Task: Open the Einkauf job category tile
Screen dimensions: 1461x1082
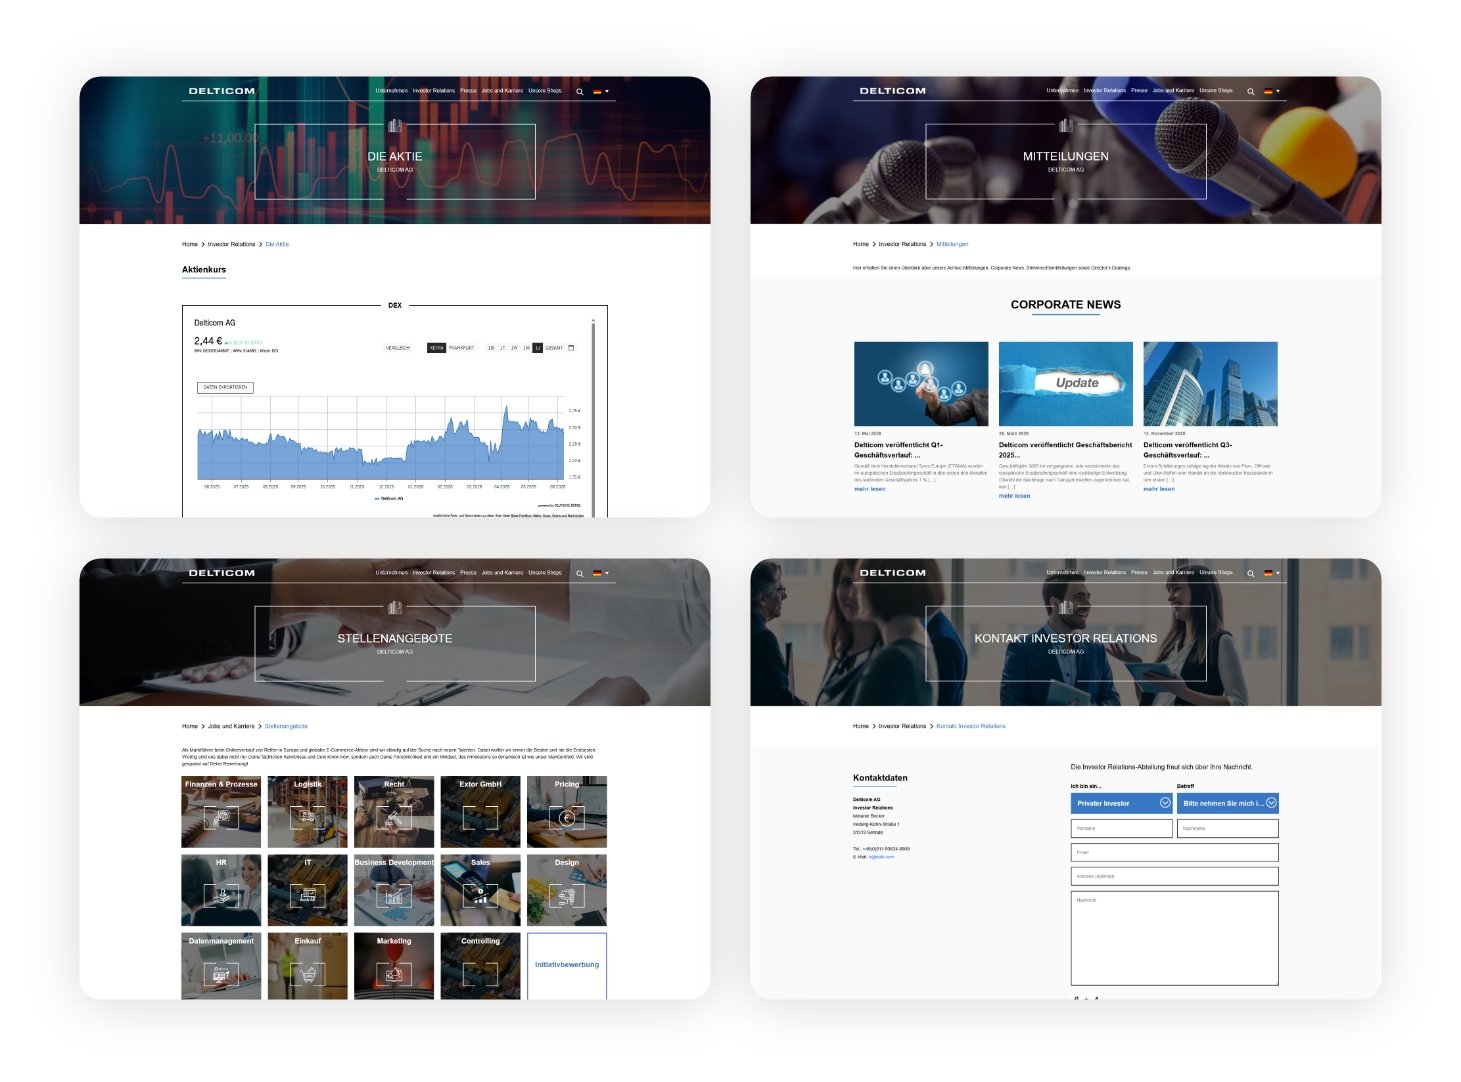Action: point(308,966)
